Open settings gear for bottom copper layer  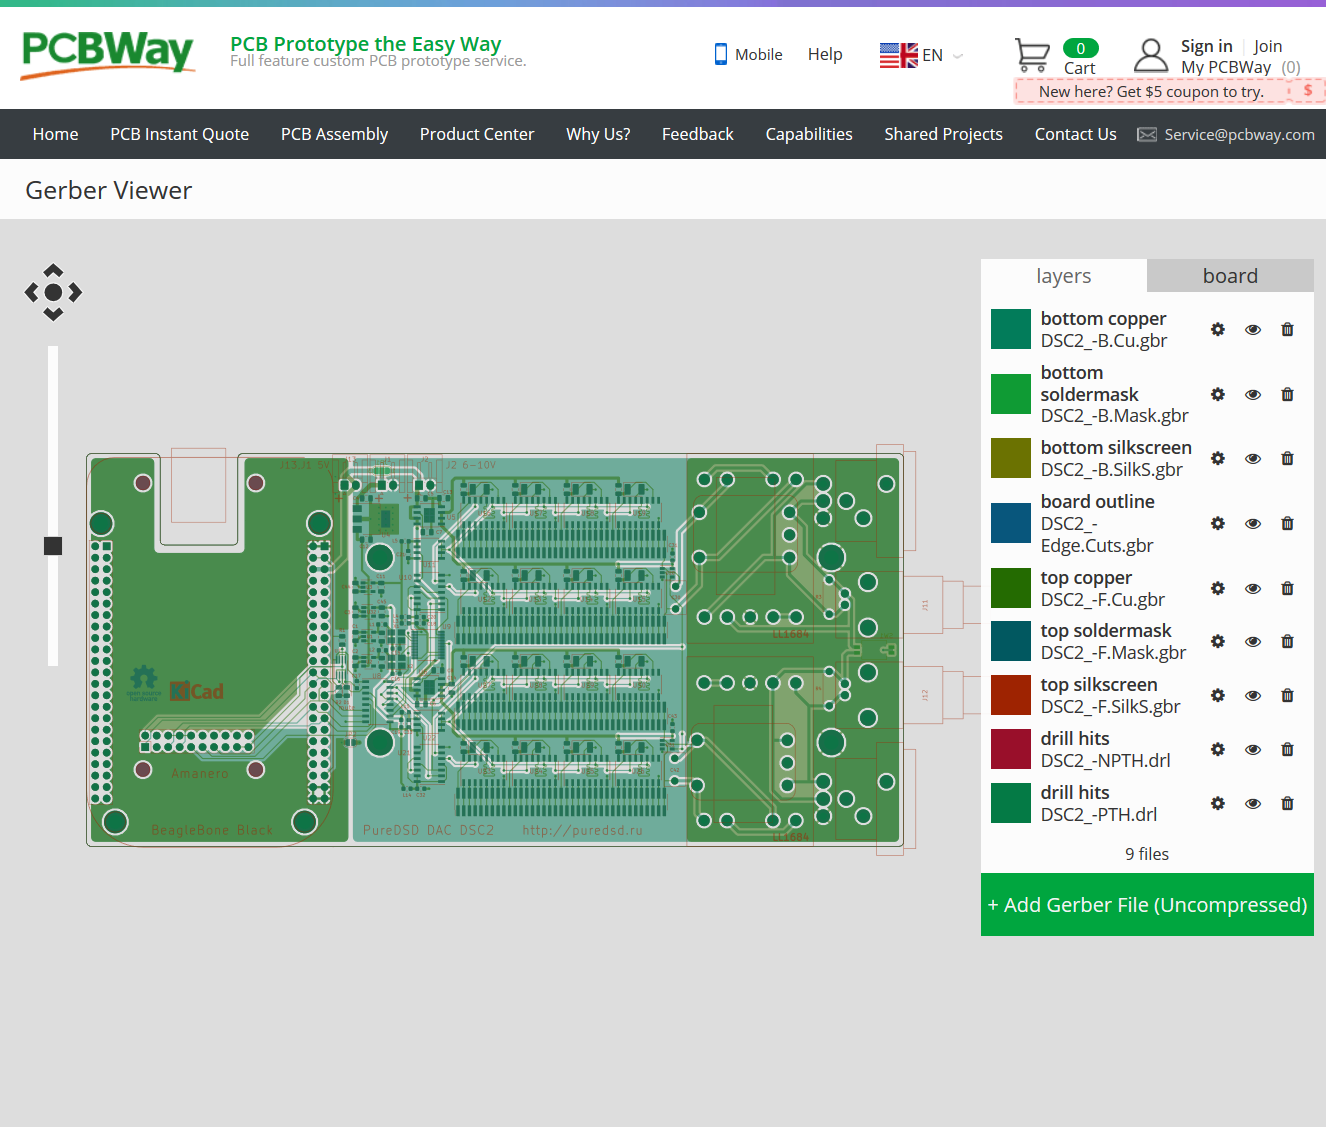[1217, 329]
